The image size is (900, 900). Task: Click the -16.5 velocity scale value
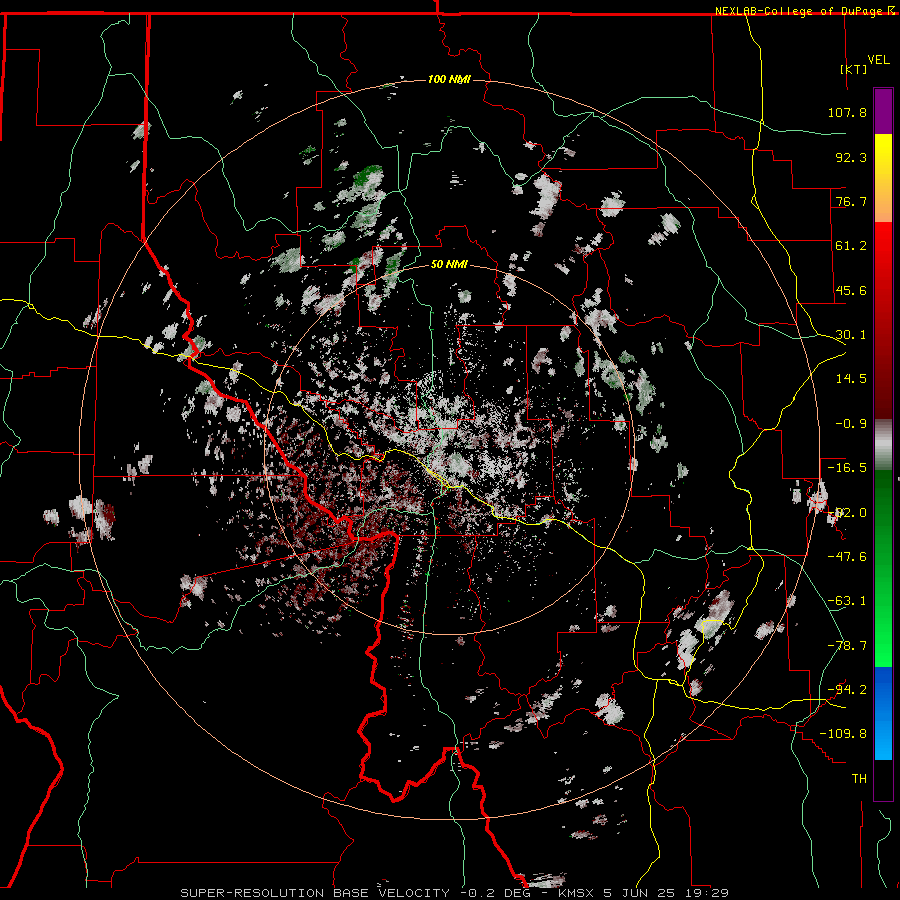click(847, 468)
